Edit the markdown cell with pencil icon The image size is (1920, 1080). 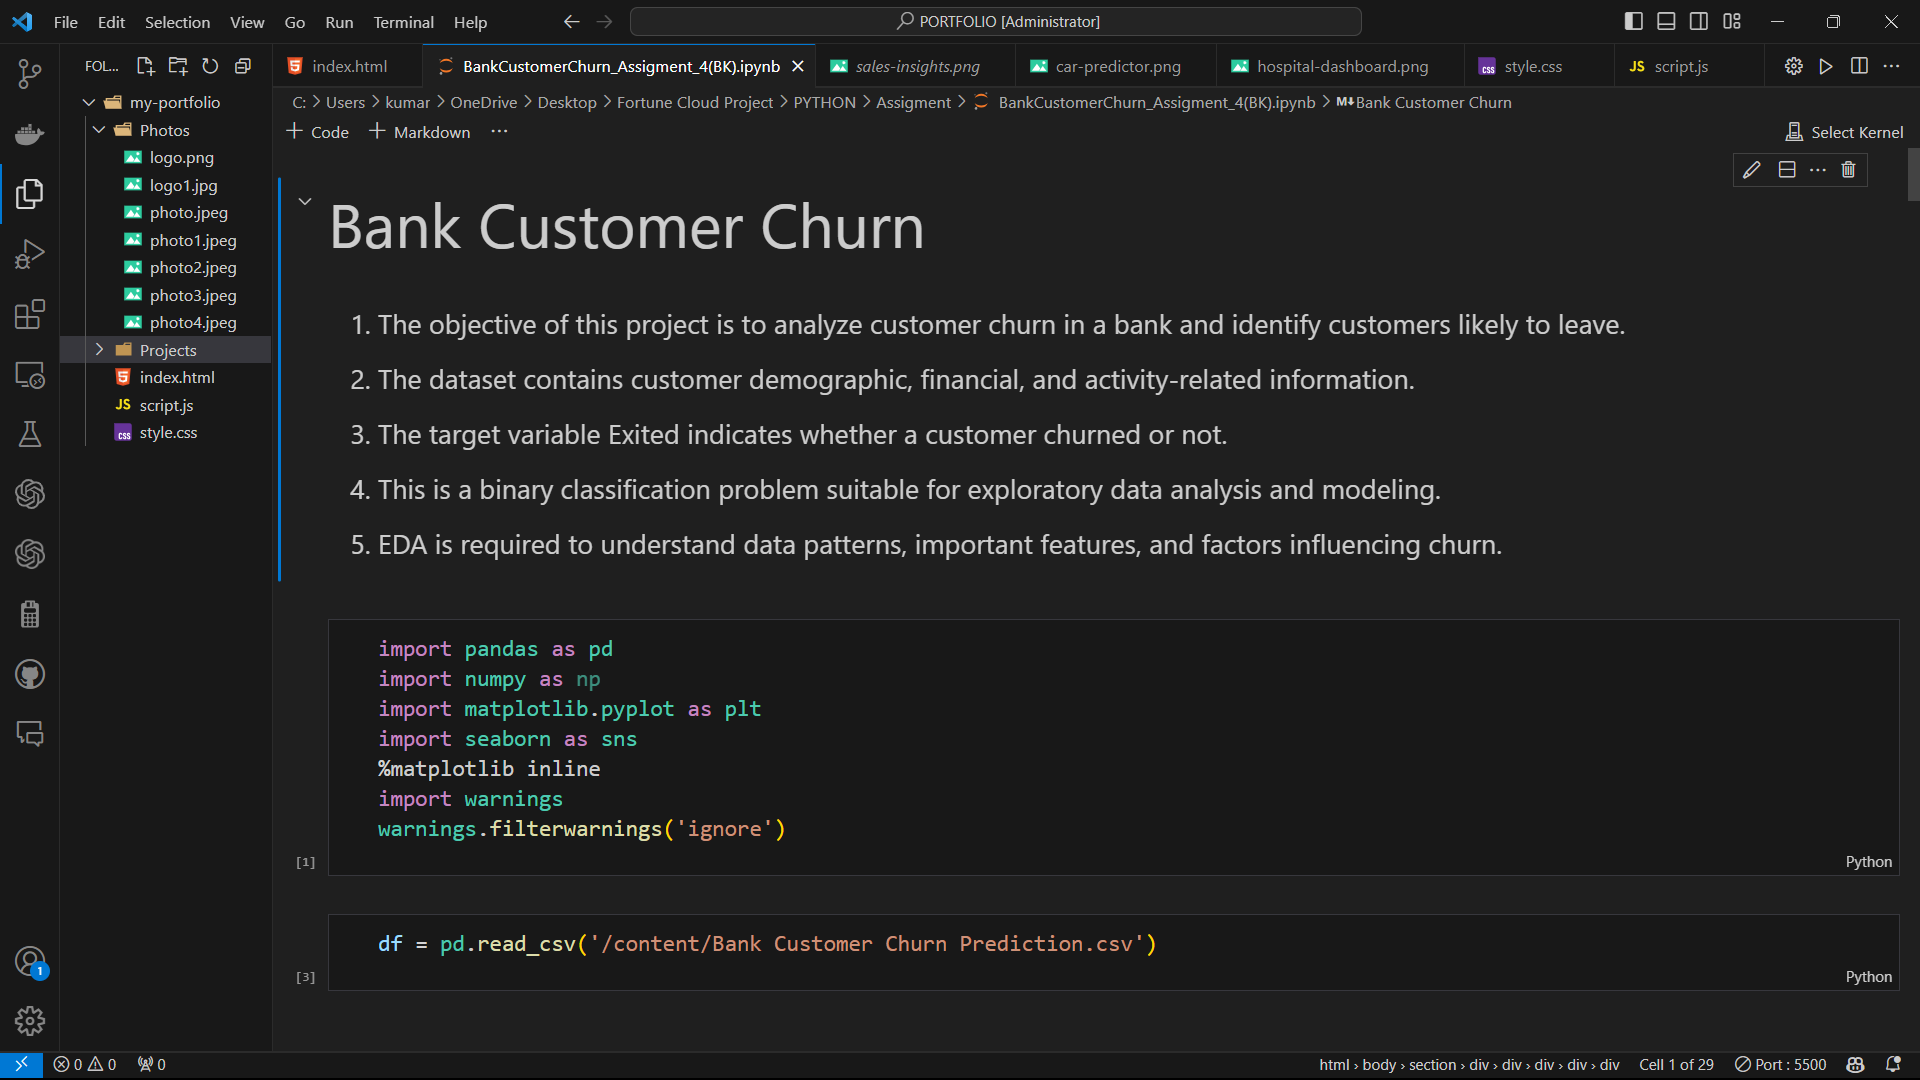[1751, 169]
